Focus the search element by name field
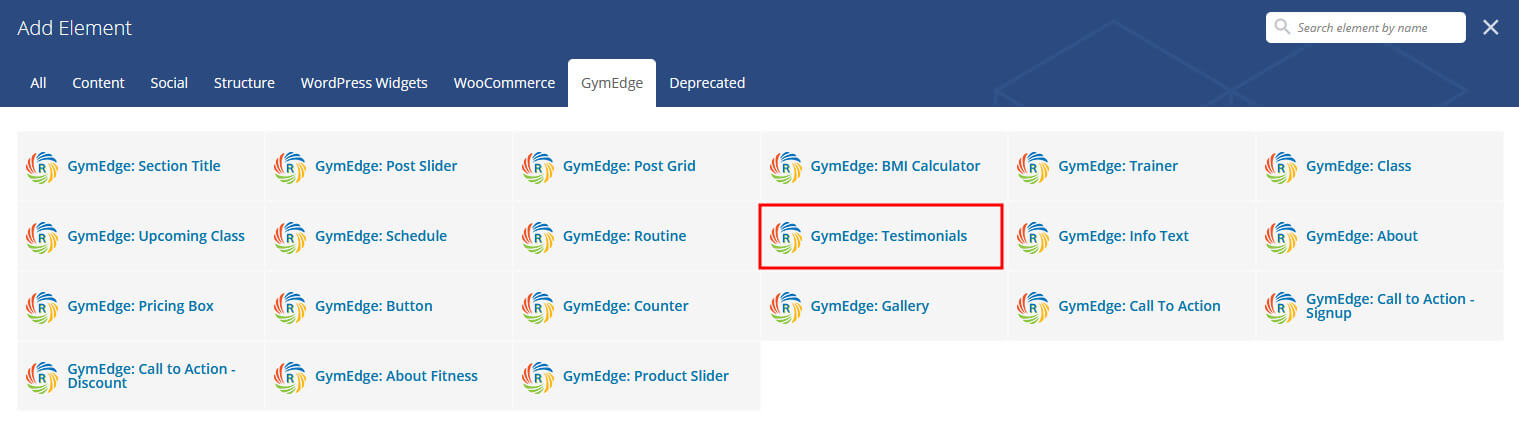The width and height of the screenshot is (1519, 429). pos(1365,28)
